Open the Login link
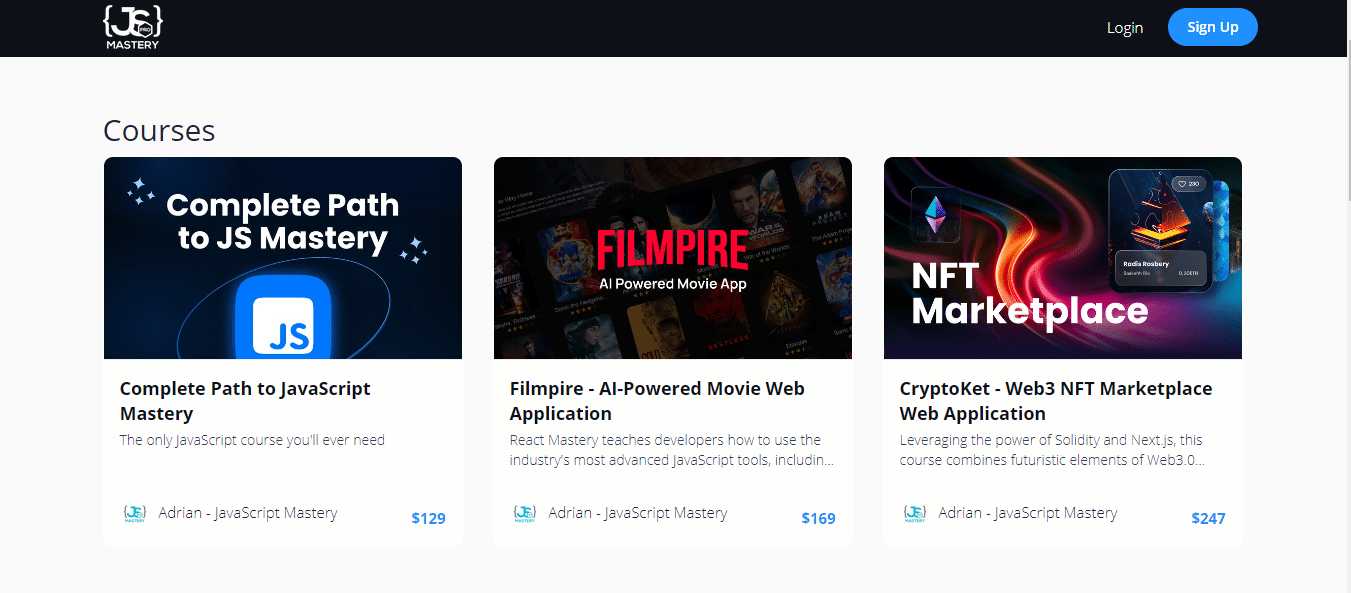Screen dimensions: 1351x593 coord(1125,28)
